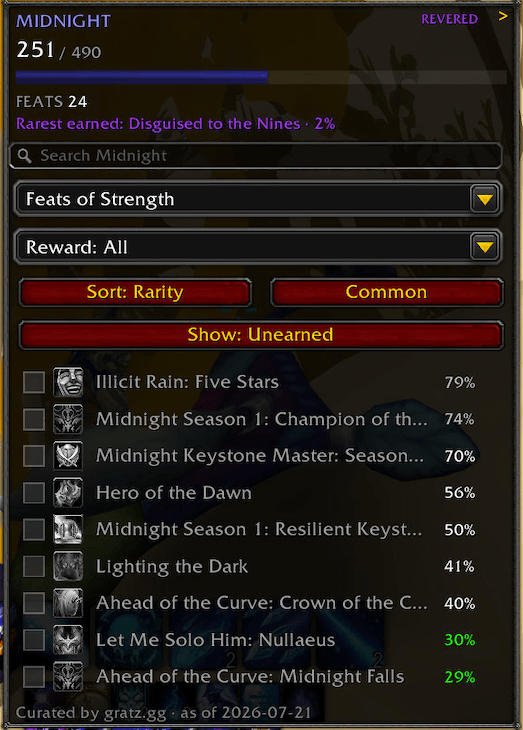
Task: Click the Resilient Keystone achievement icon
Action: pyautogui.click(x=68, y=529)
